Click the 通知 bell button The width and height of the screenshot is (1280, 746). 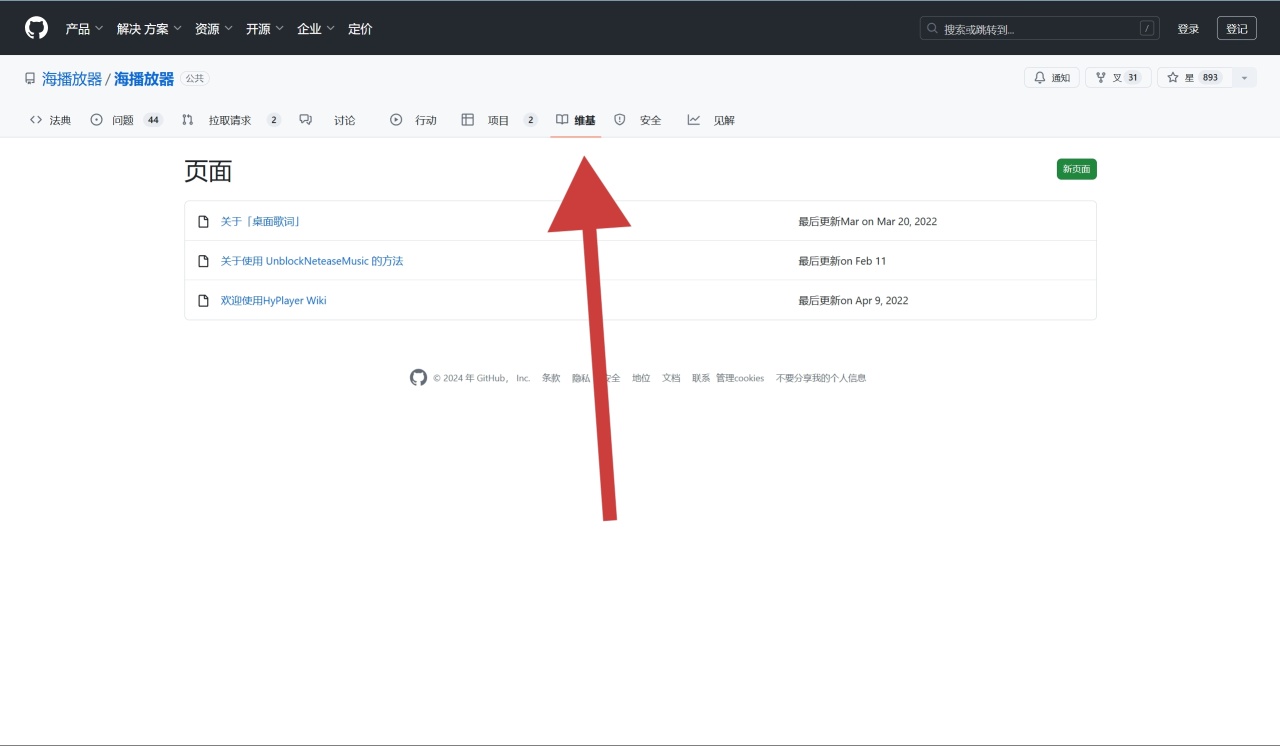coord(1052,77)
